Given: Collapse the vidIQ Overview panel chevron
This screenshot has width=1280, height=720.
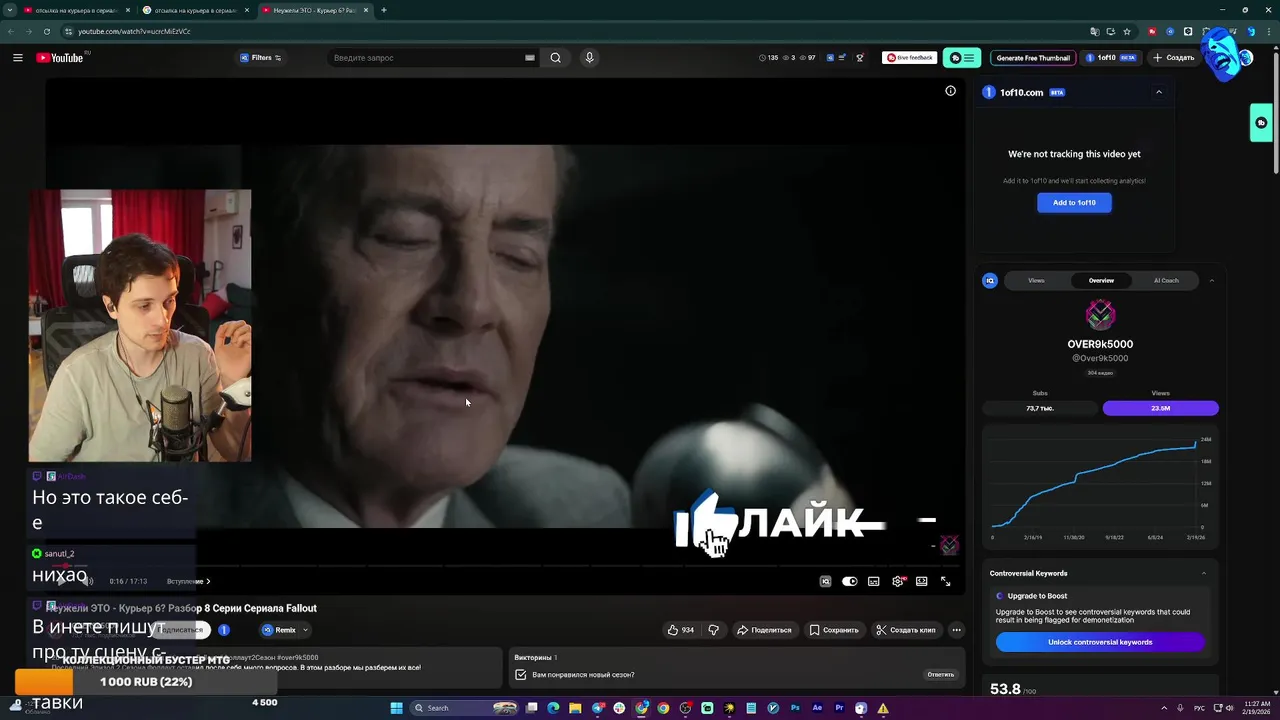Looking at the screenshot, I should pyautogui.click(x=1212, y=280).
